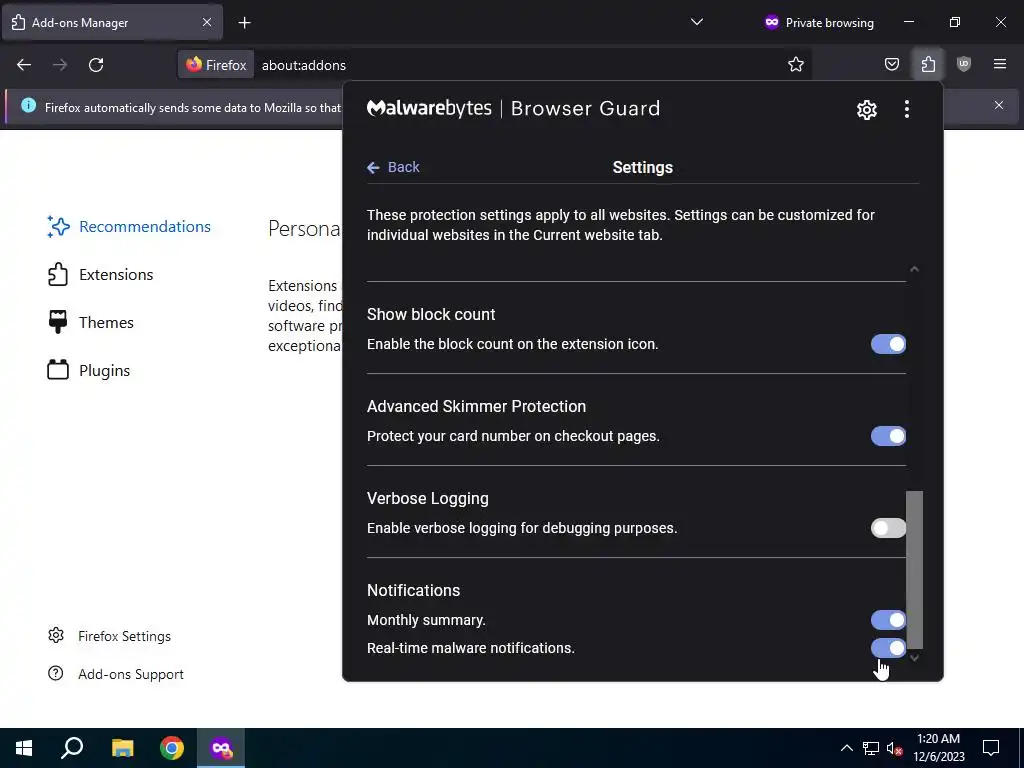Open Browser Guard settings gear icon

867,109
